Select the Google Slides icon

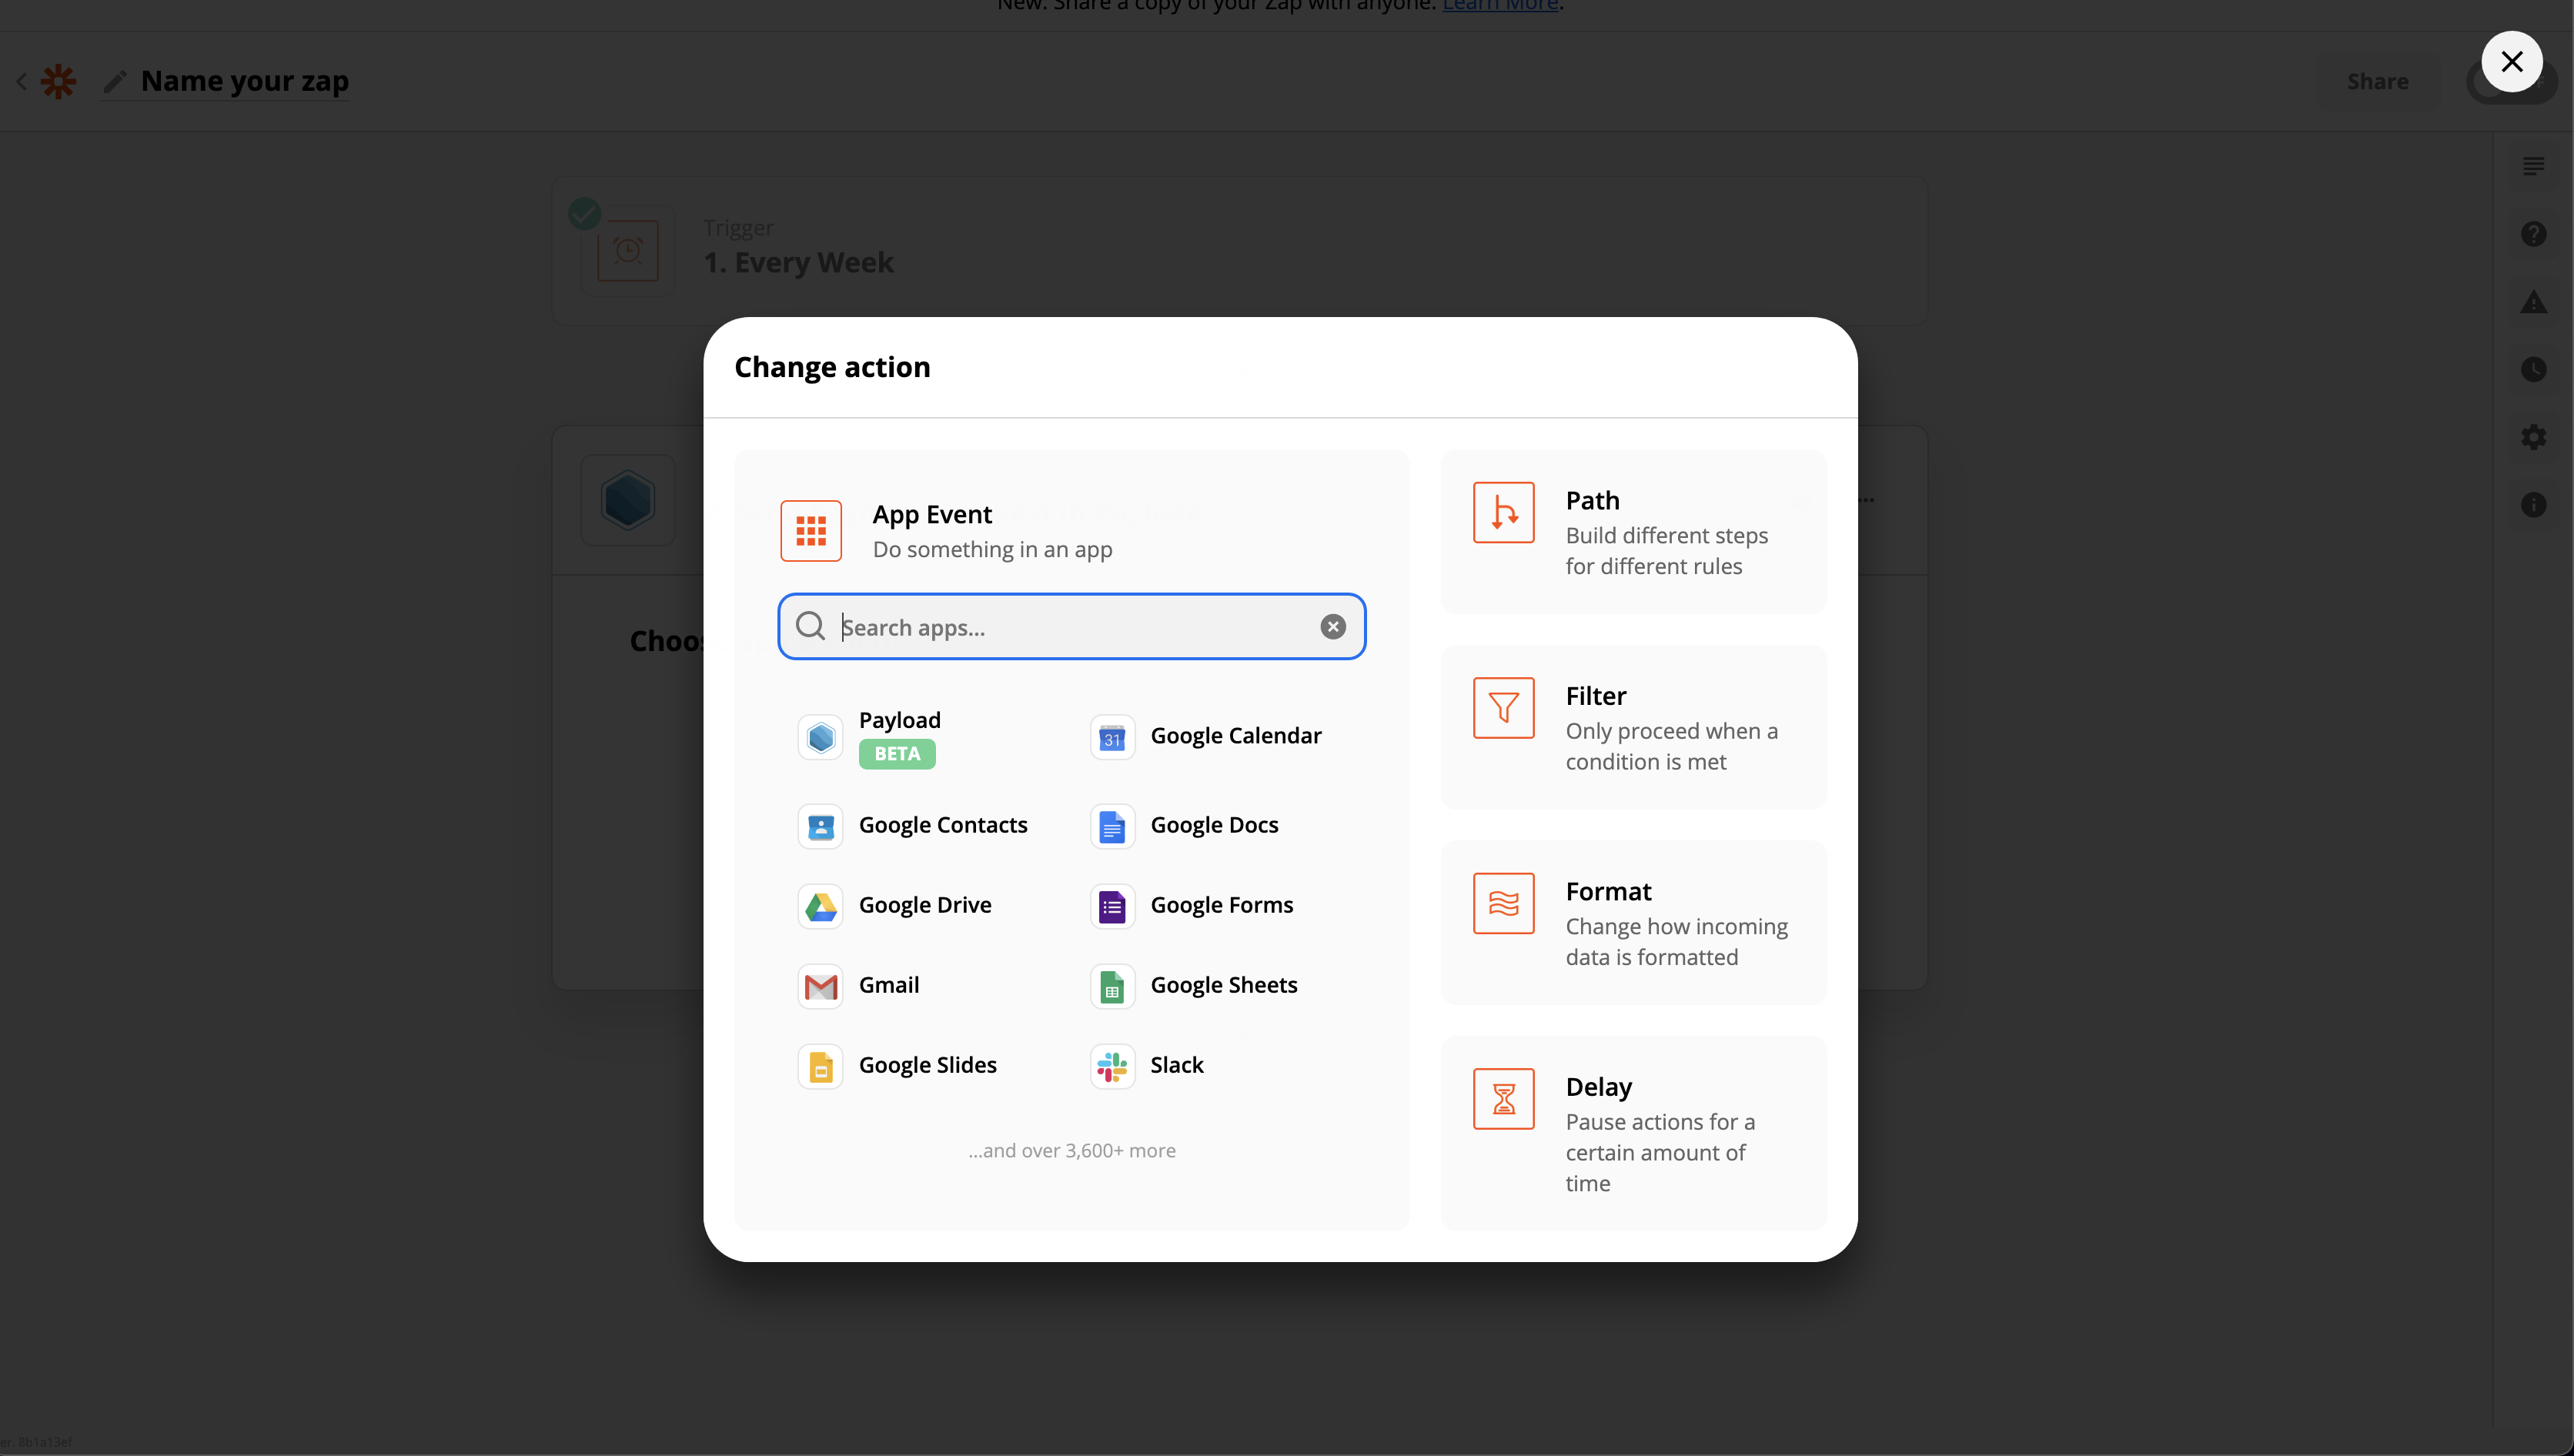(x=820, y=1067)
